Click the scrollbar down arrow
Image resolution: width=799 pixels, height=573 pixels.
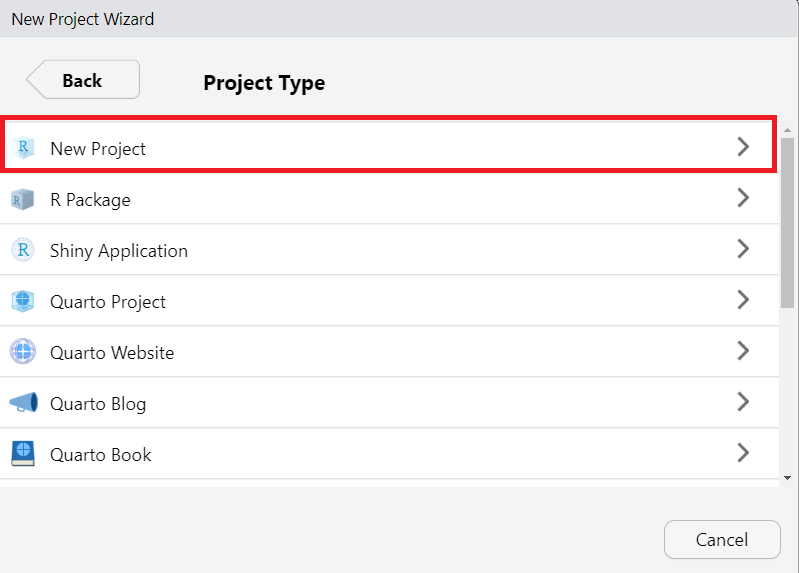(x=788, y=478)
